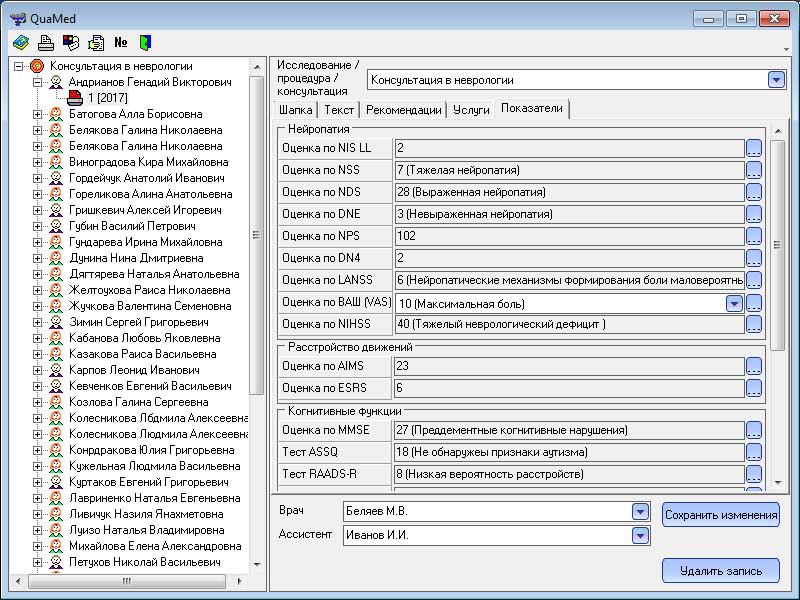Collapse the Андрианов Генадий Викторович node

38,82
